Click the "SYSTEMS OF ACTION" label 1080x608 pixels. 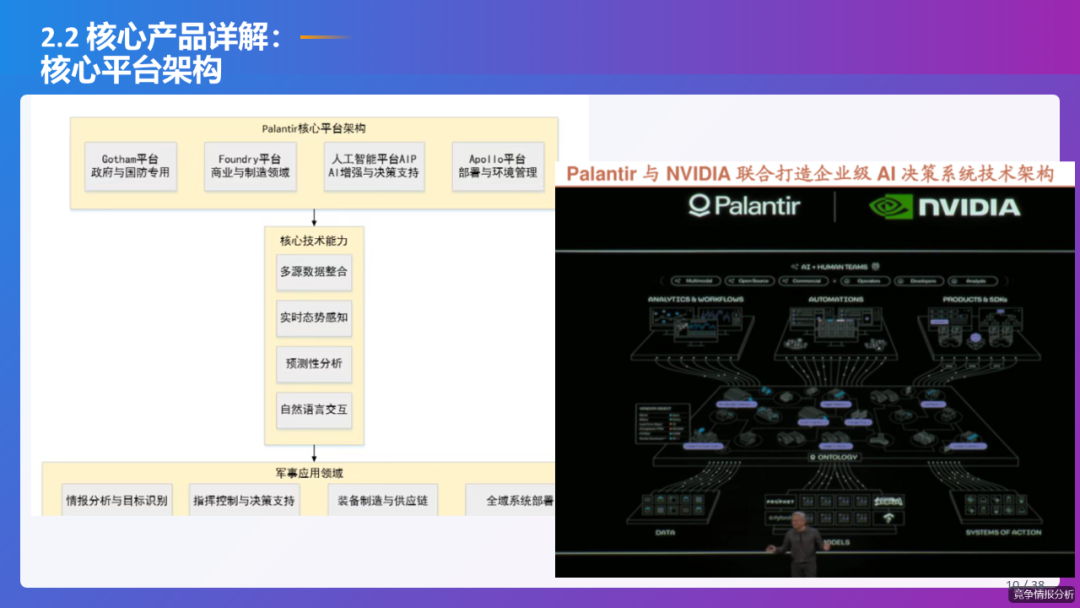click(1004, 532)
